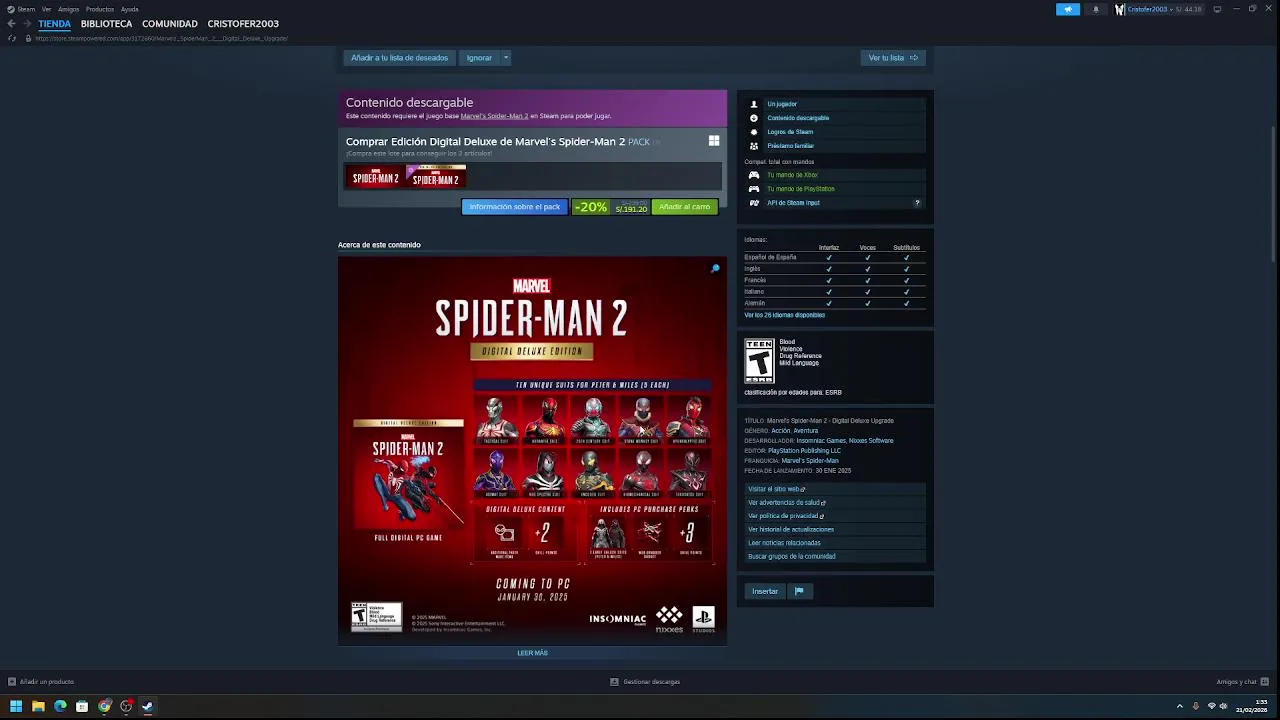Click the ESRB Teen rating badge
This screenshot has width=1280, height=720.
click(x=759, y=361)
